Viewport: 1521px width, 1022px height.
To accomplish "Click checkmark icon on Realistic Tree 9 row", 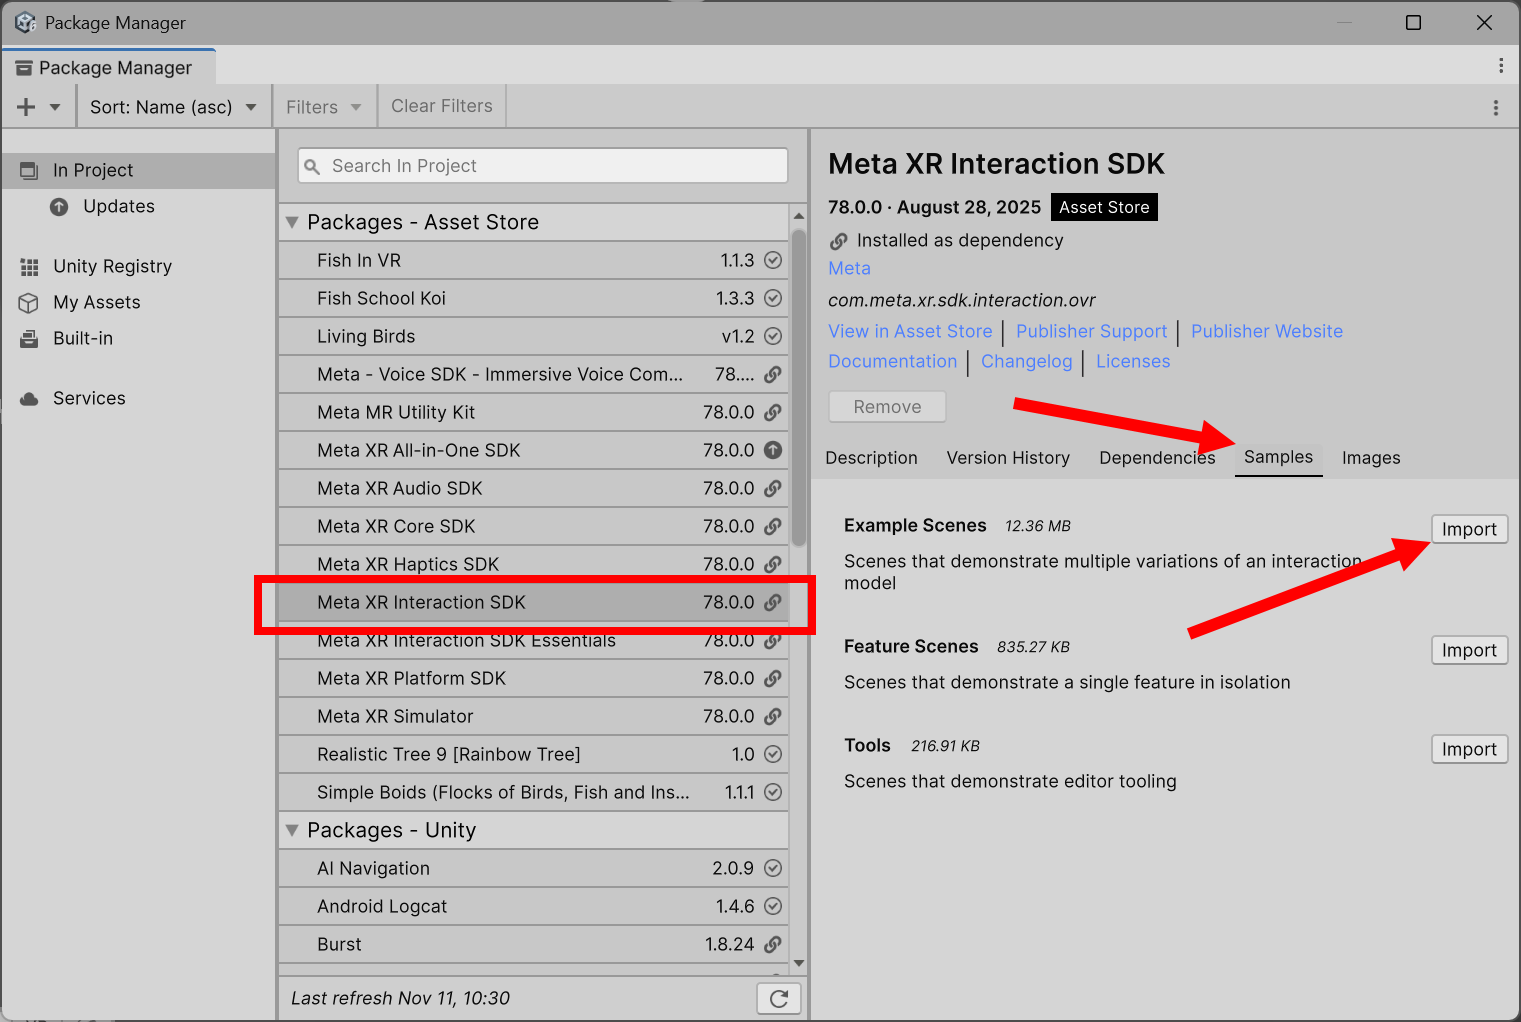I will pyautogui.click(x=773, y=754).
